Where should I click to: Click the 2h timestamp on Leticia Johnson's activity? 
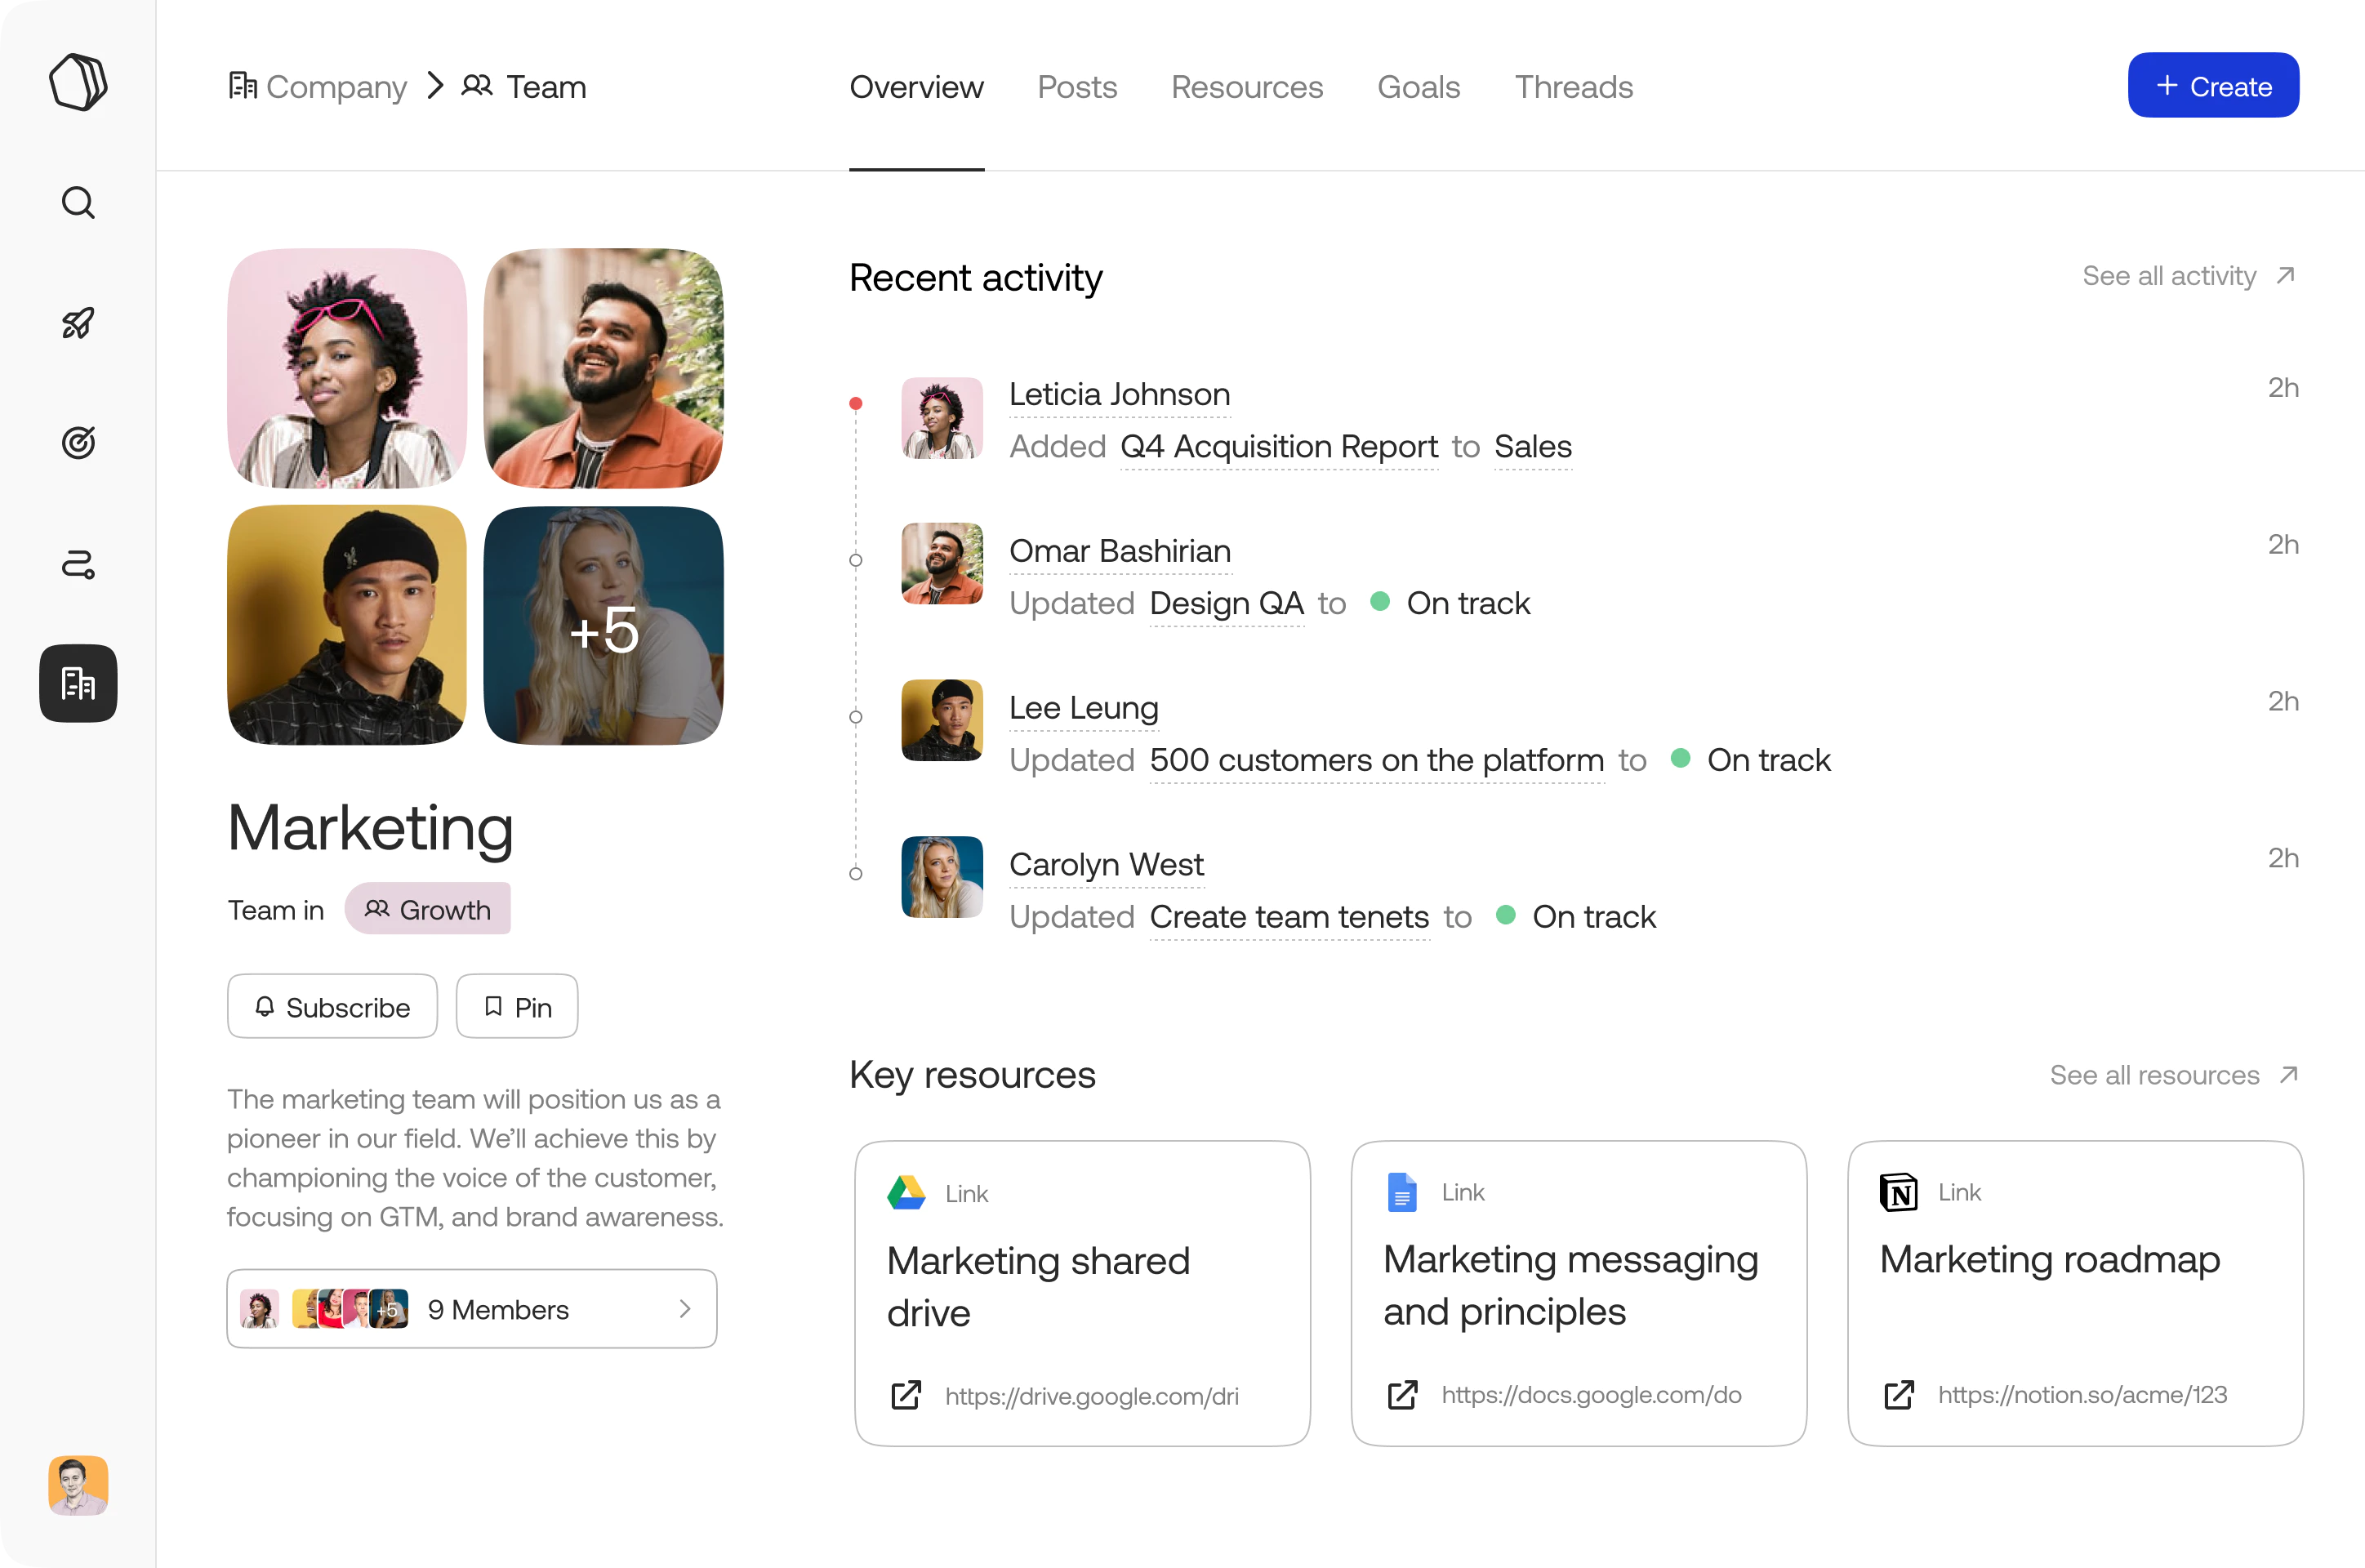tap(2283, 387)
